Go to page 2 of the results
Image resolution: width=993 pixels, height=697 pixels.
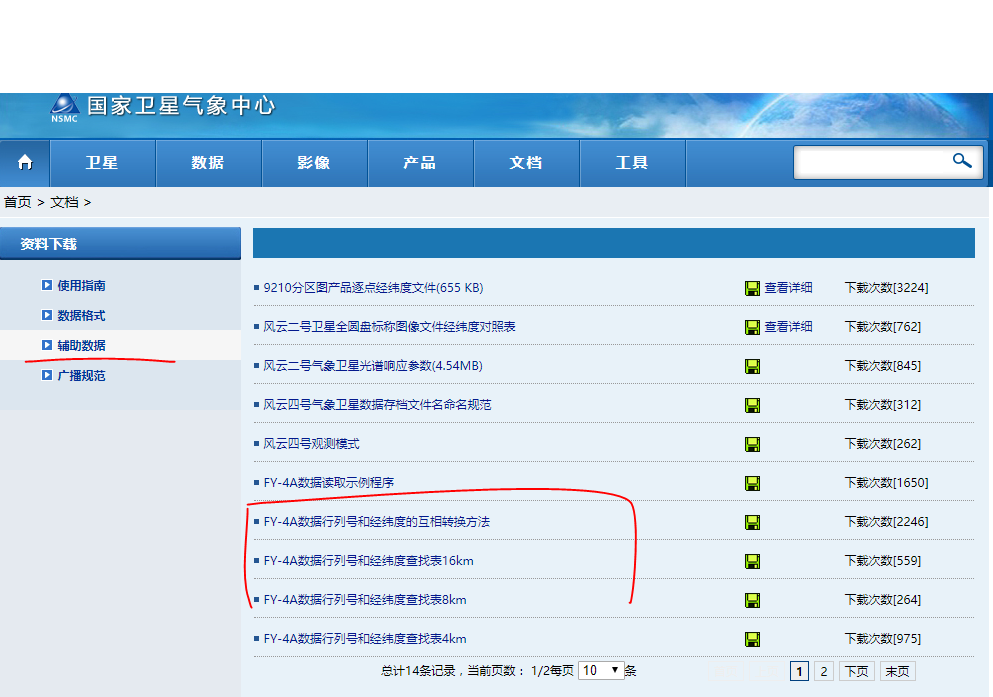coord(823,670)
